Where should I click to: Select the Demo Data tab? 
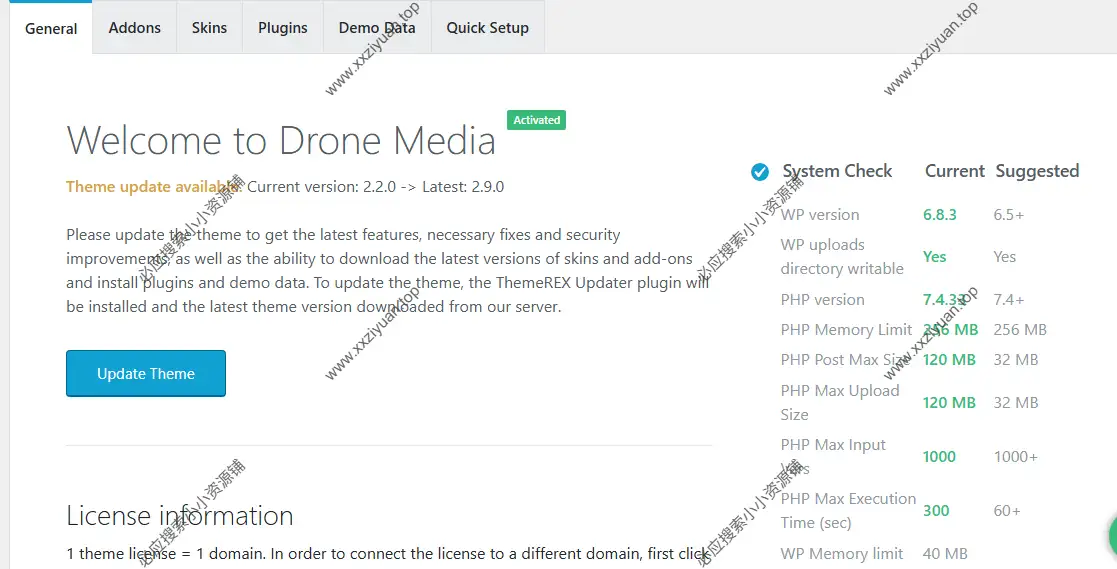point(377,27)
